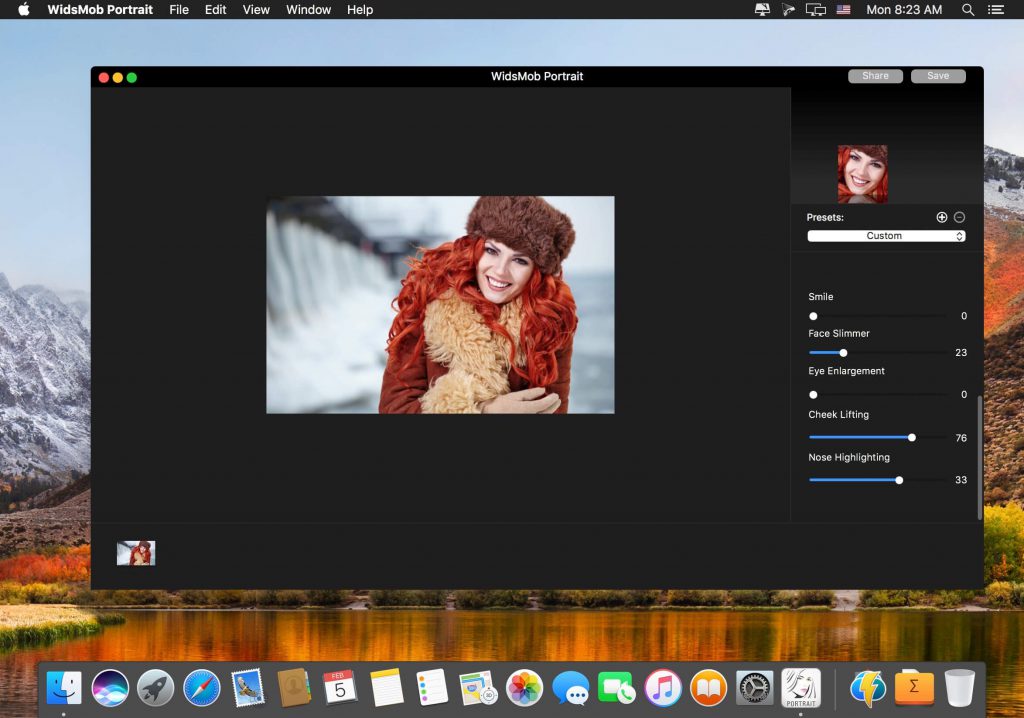The image size is (1024, 718).
Task: Open Safari from the Dock
Action: coord(202,688)
